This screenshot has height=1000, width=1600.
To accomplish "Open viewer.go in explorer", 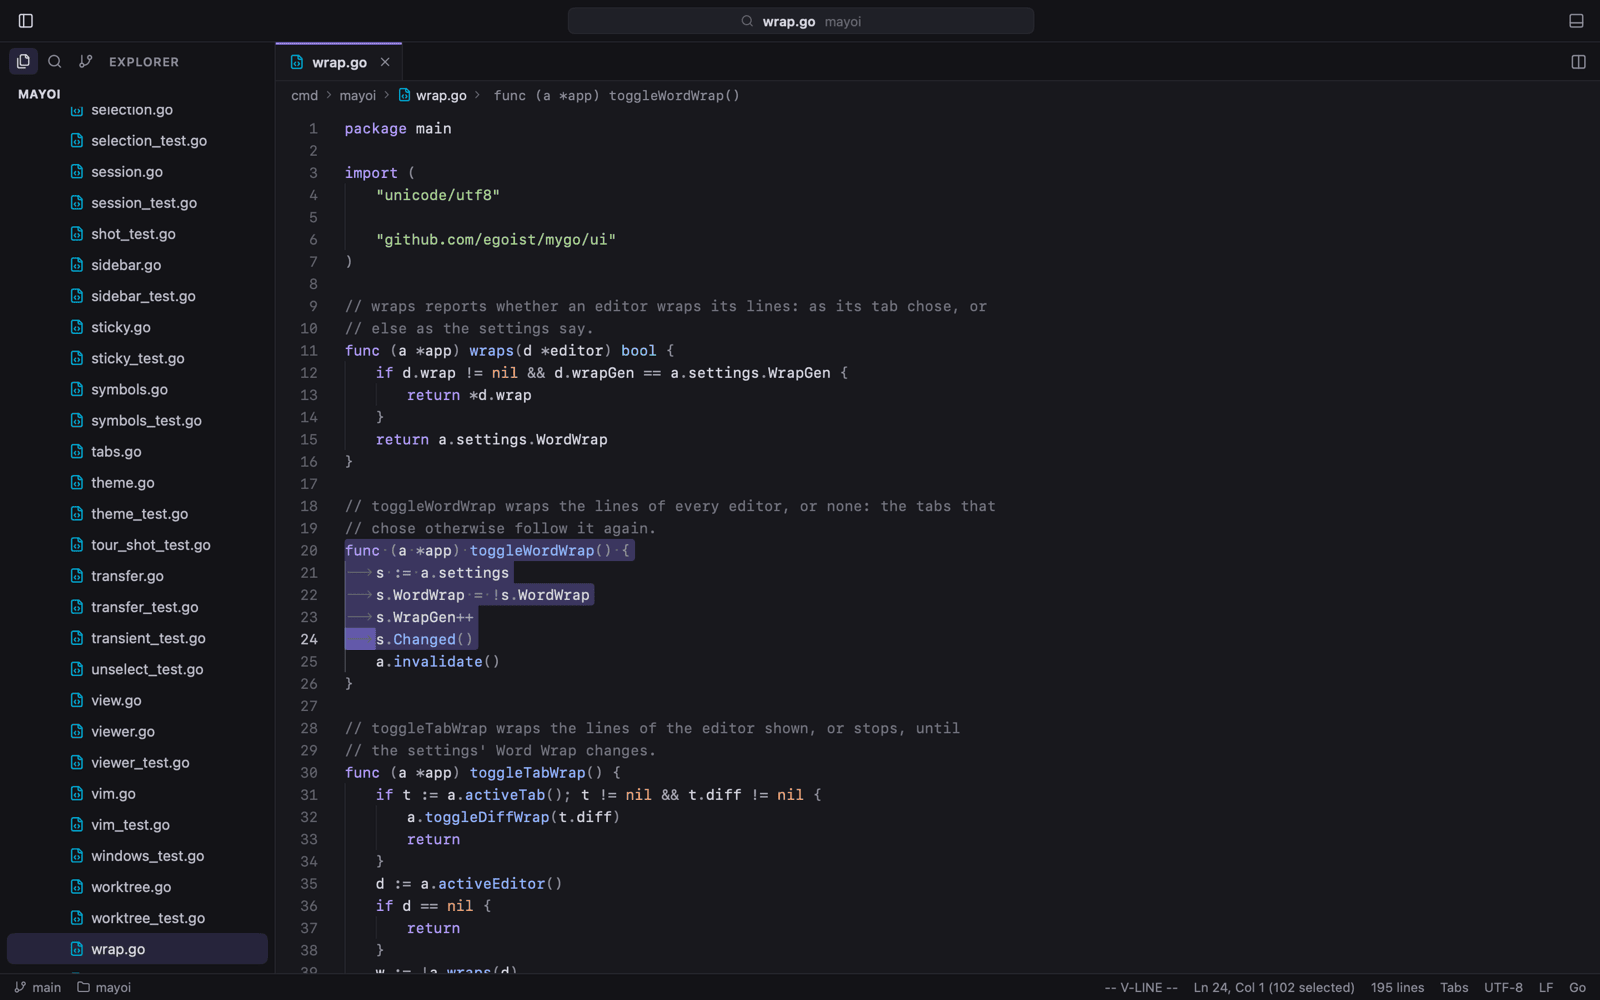I will [137, 731].
